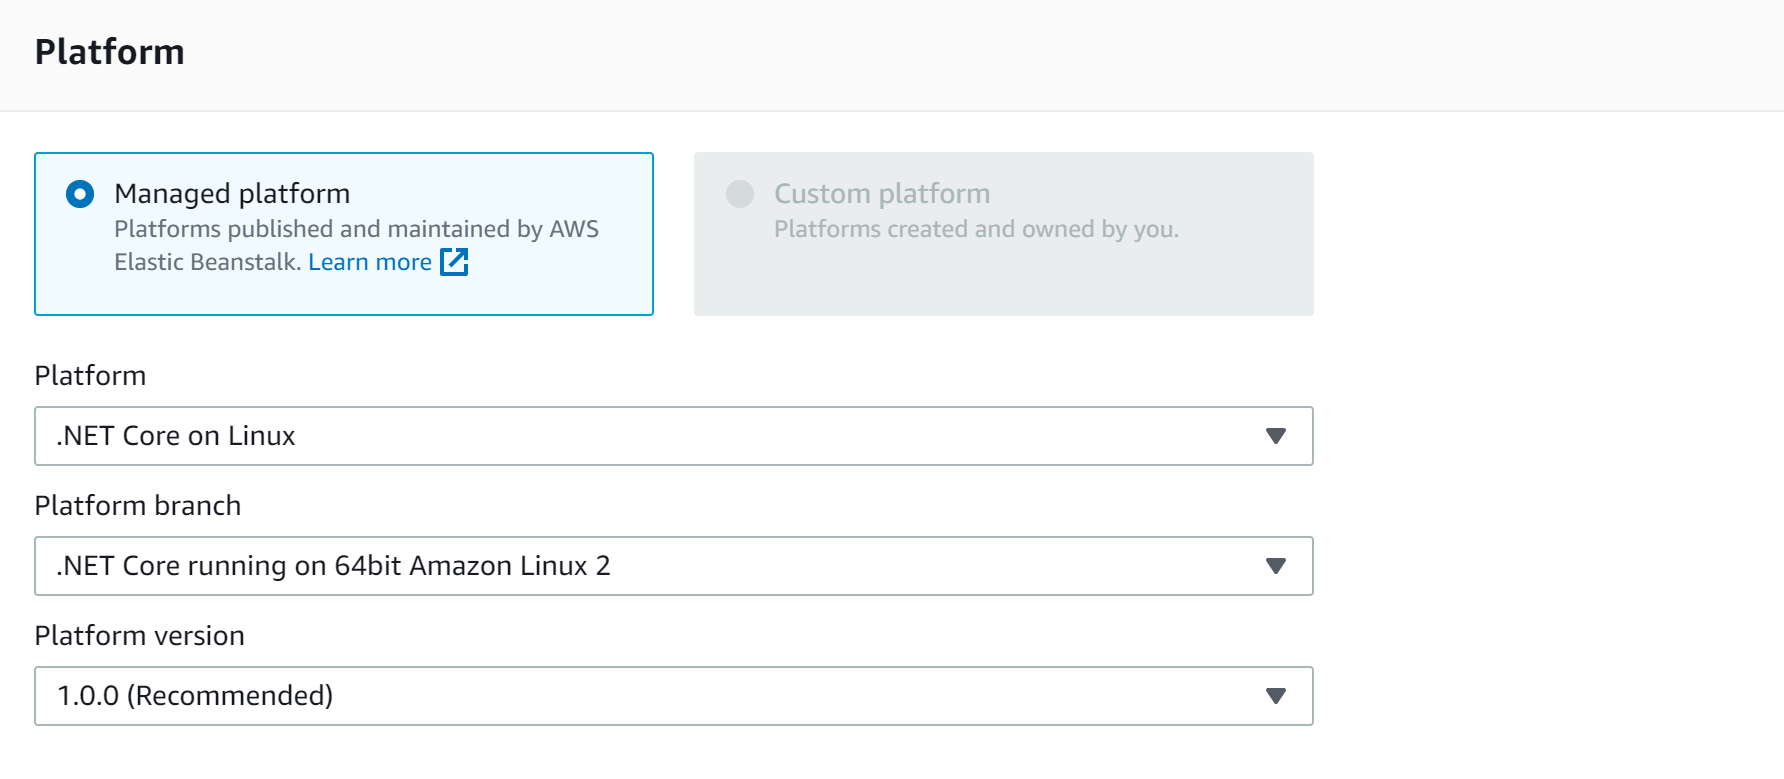
Task: Click the external link icon beside Learn more
Action: pos(455,262)
